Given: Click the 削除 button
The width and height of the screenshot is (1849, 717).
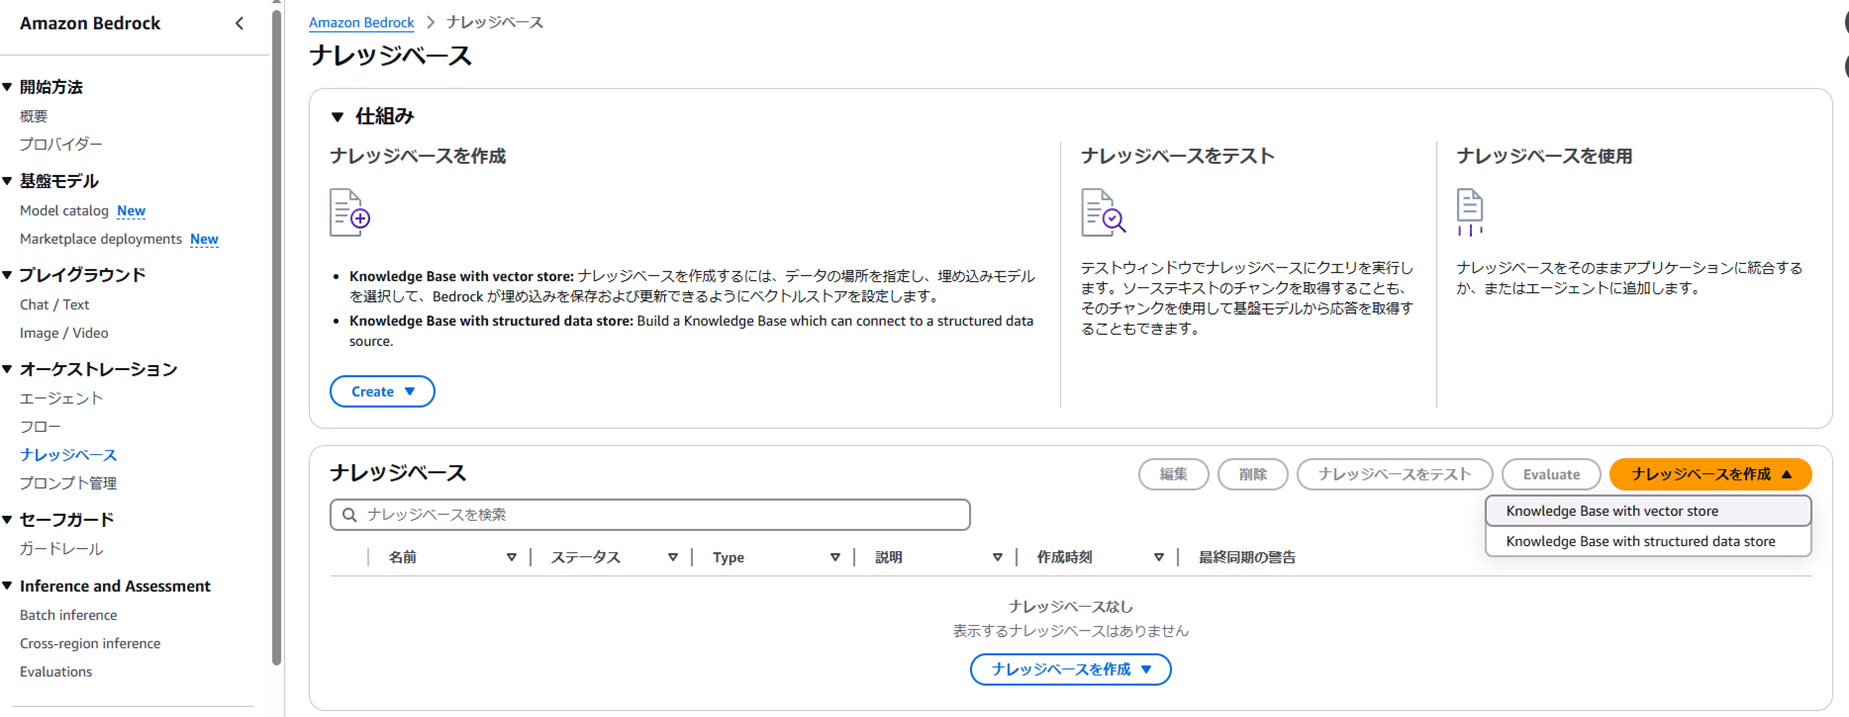Looking at the screenshot, I should coord(1253,474).
